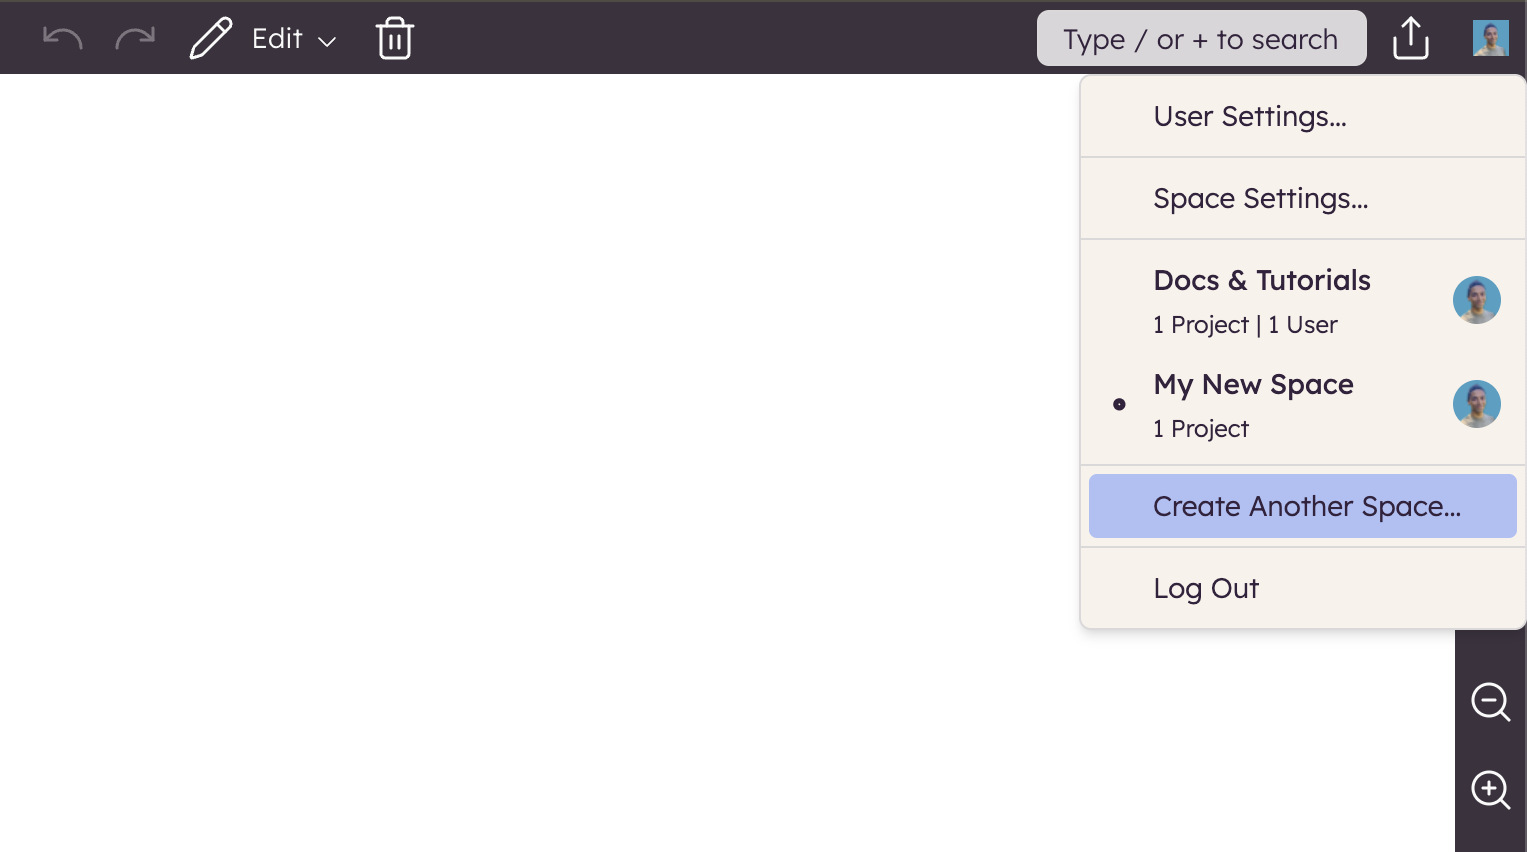Open the Edit mode menu label

[x=277, y=39]
